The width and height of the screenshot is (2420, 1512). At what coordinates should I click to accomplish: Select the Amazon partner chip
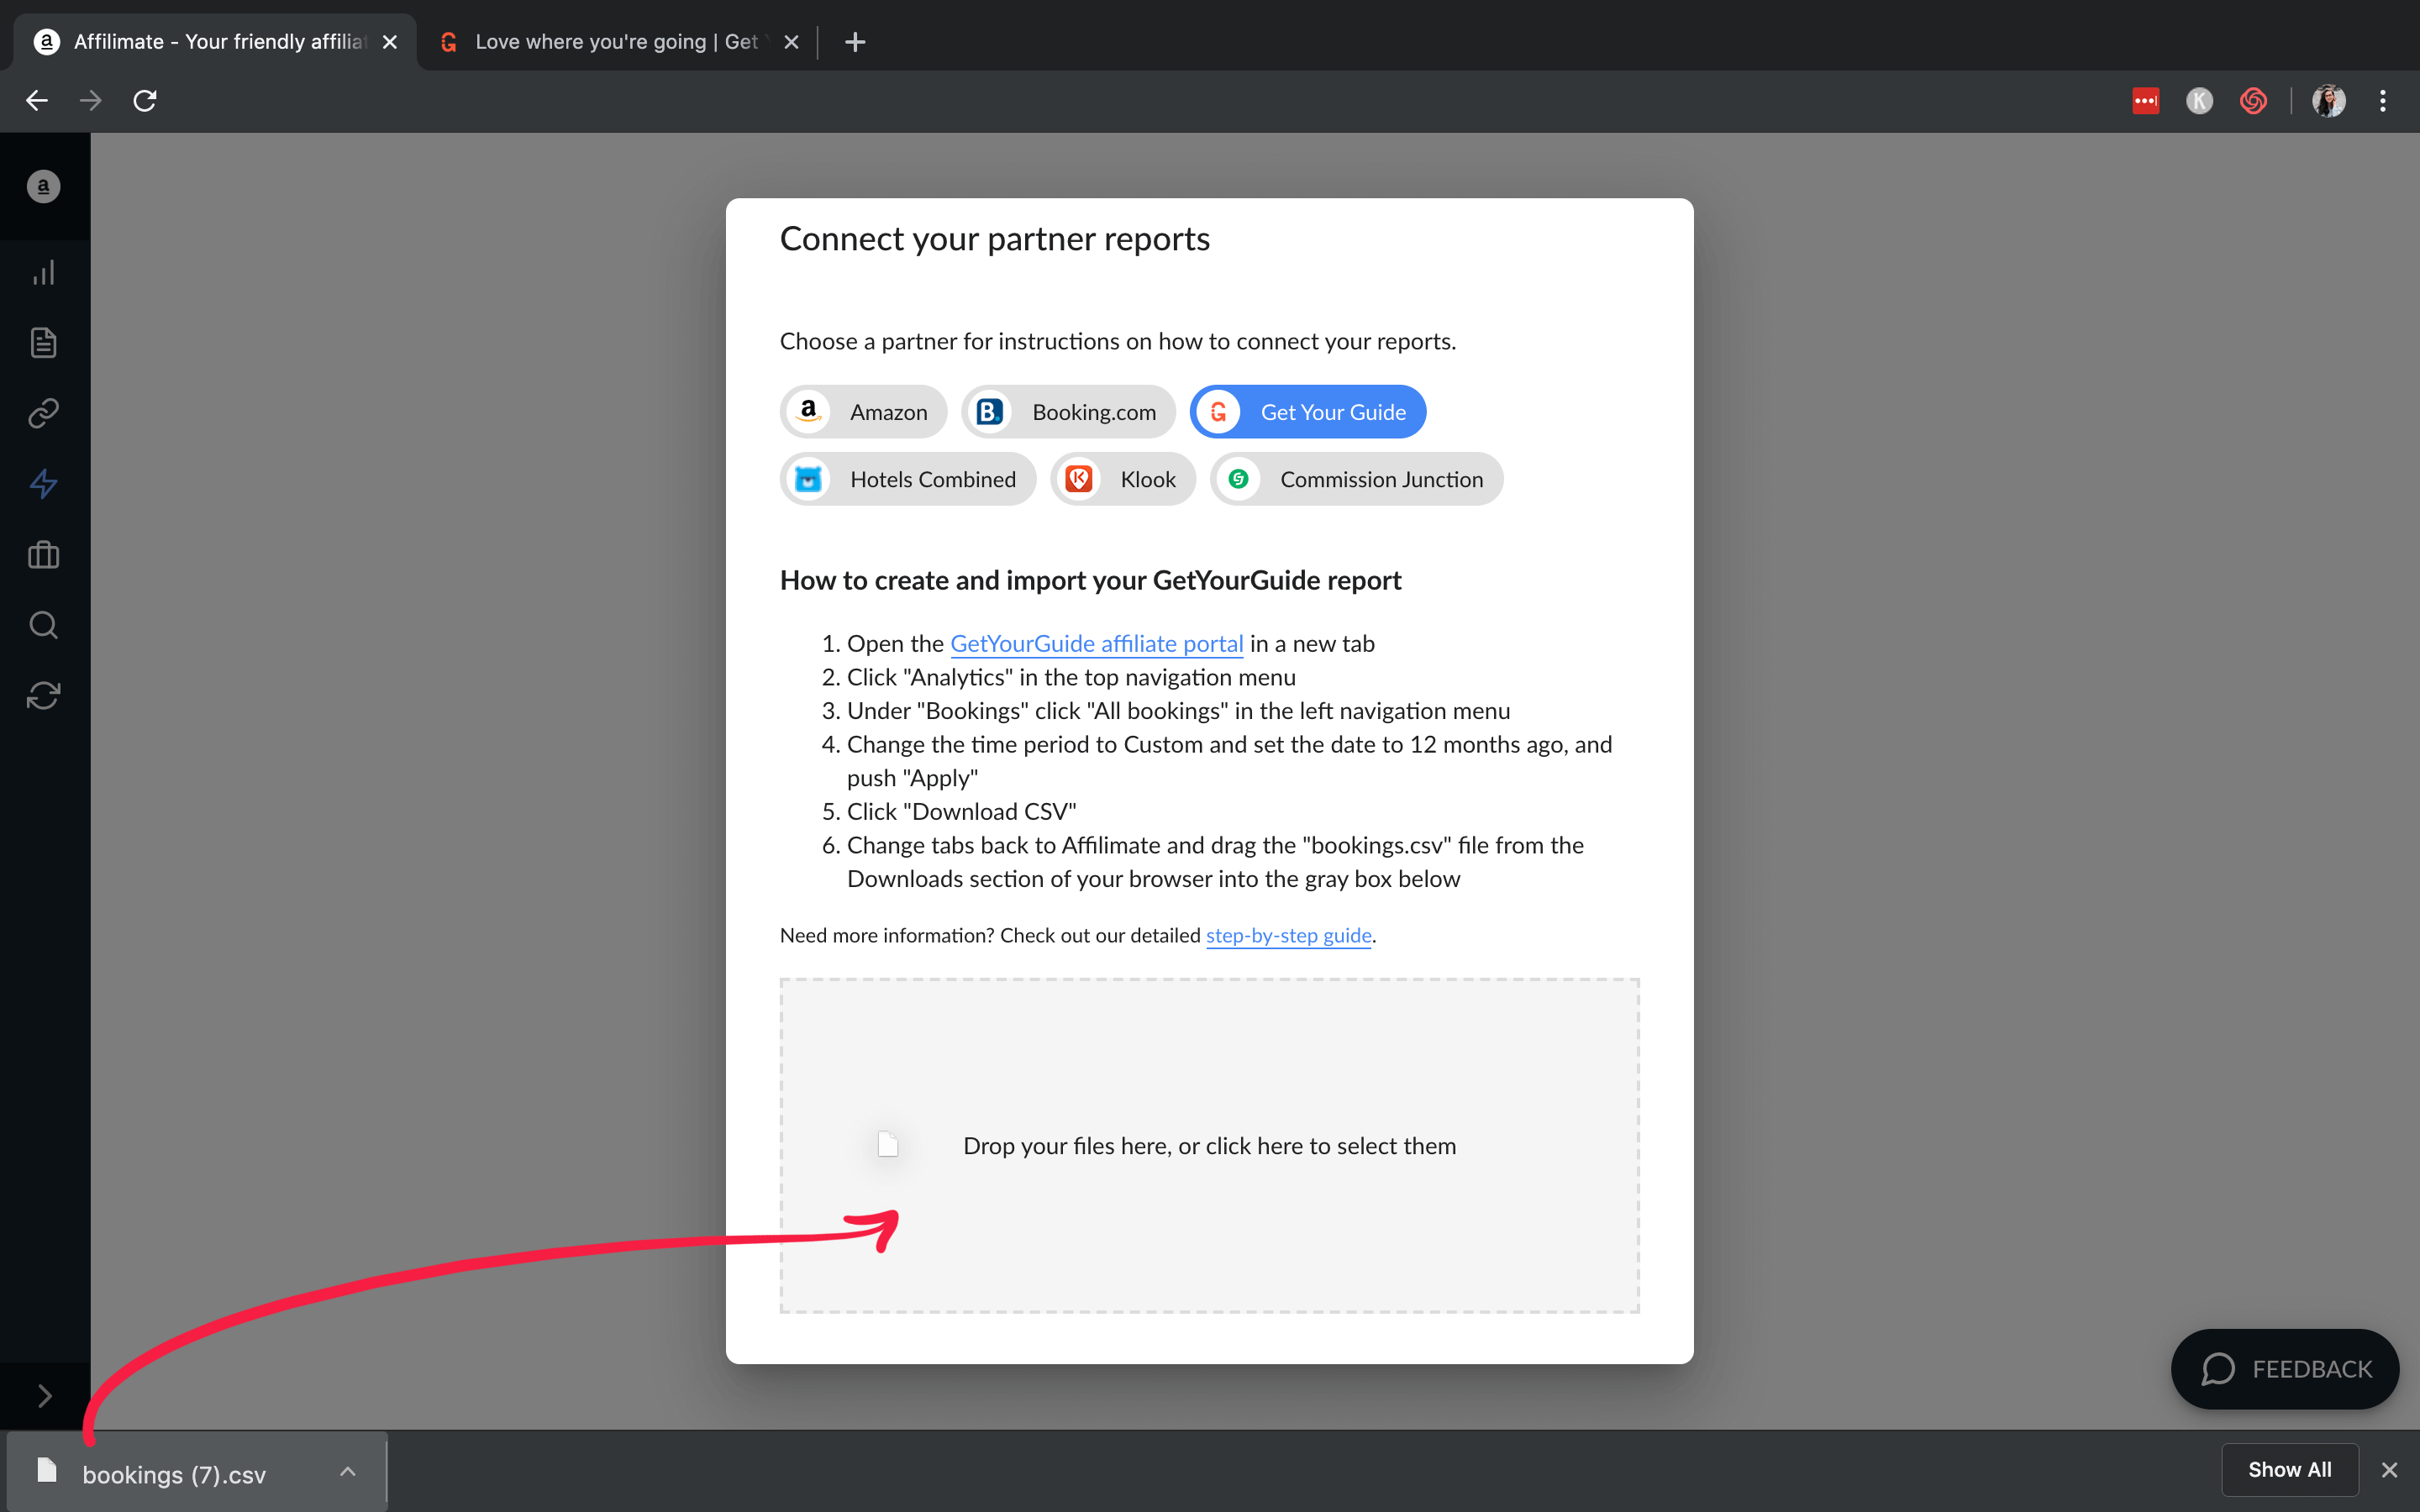[x=863, y=412]
